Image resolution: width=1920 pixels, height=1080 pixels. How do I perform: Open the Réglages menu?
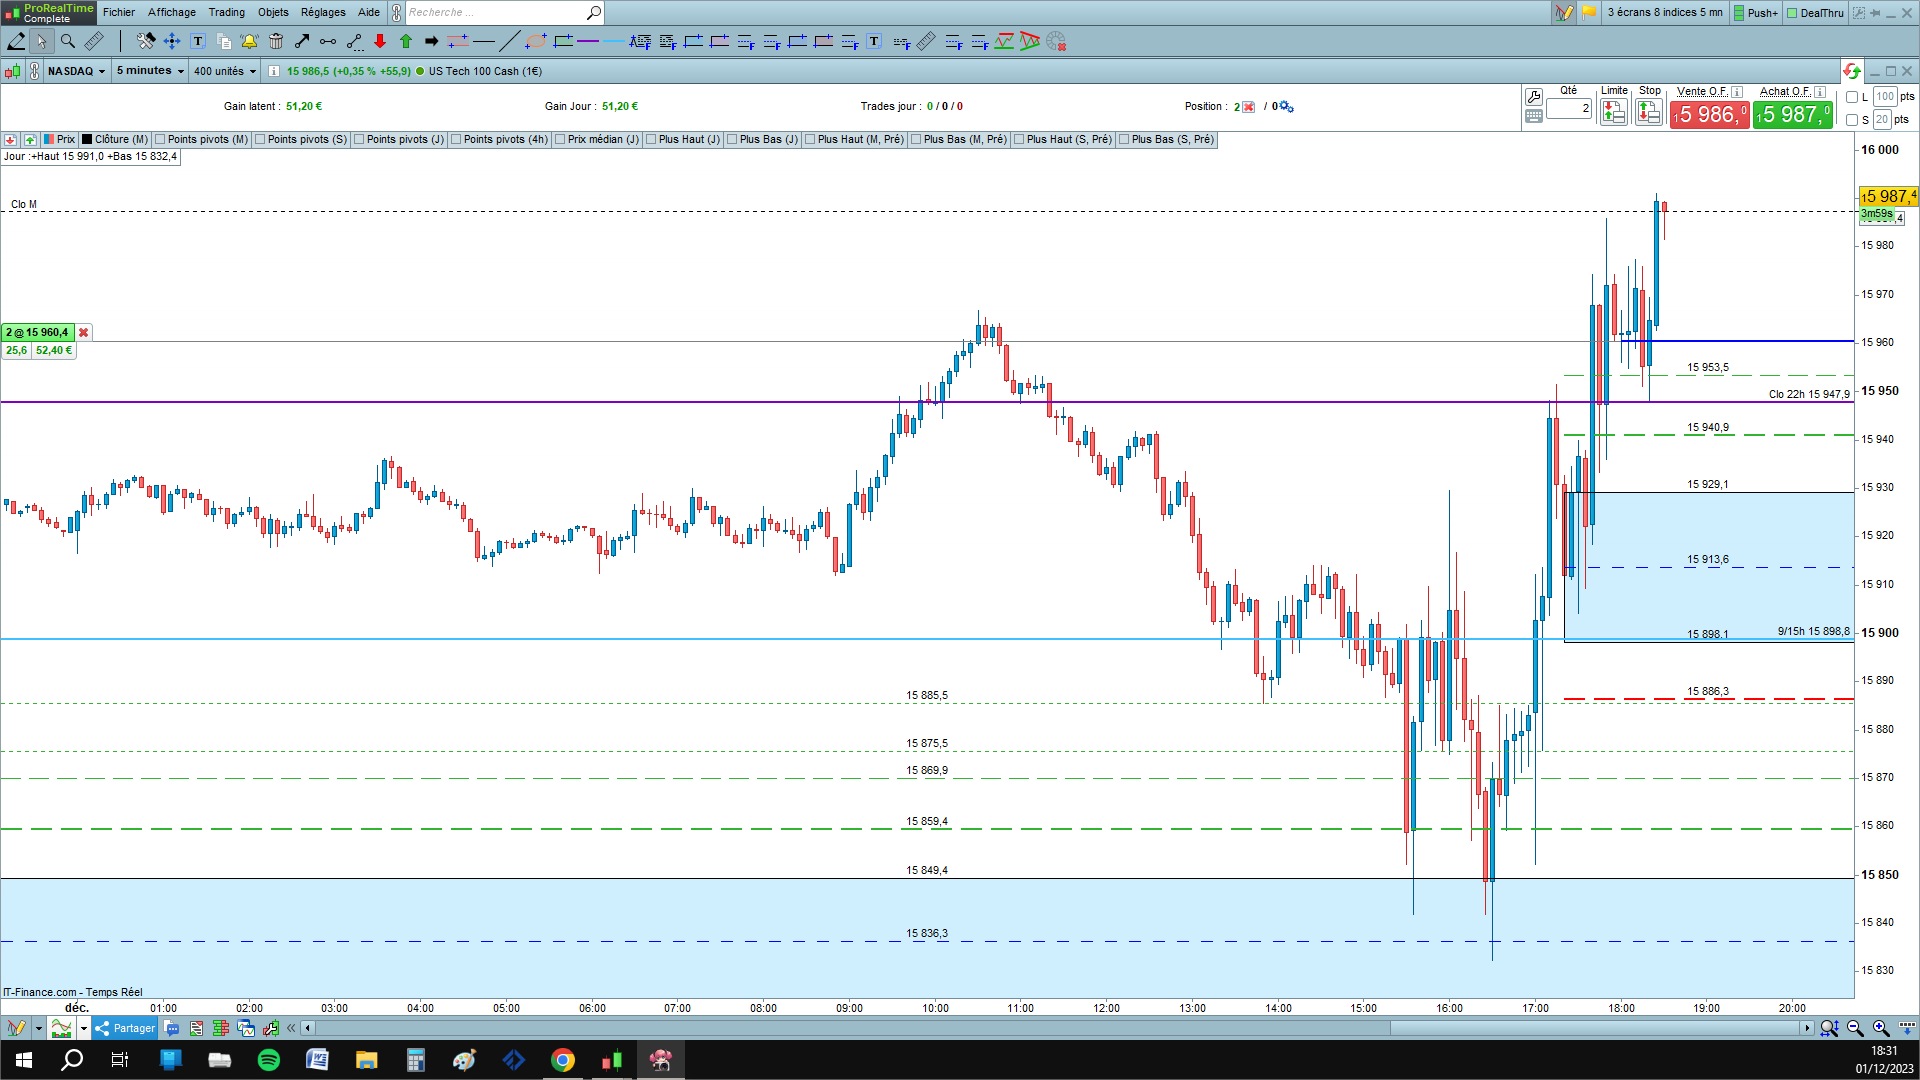(323, 12)
